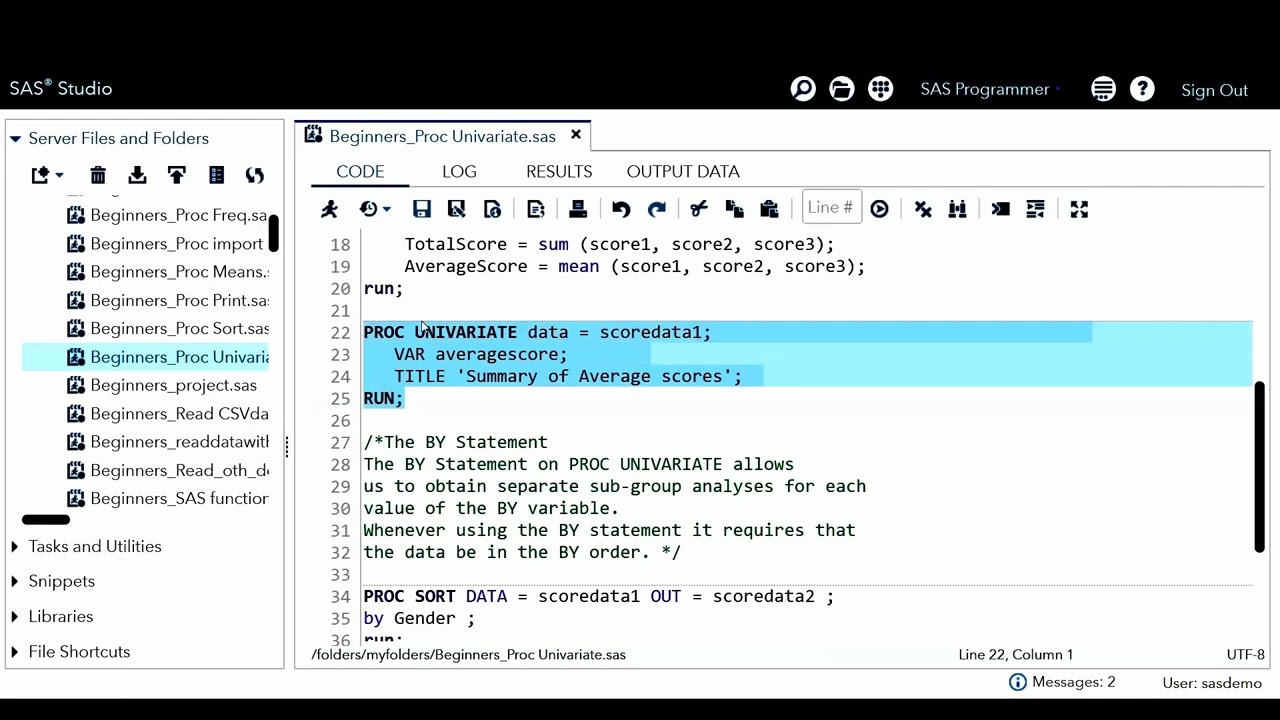Expand the File Shortcuts section
This screenshot has width=1280, height=720.
(x=14, y=651)
